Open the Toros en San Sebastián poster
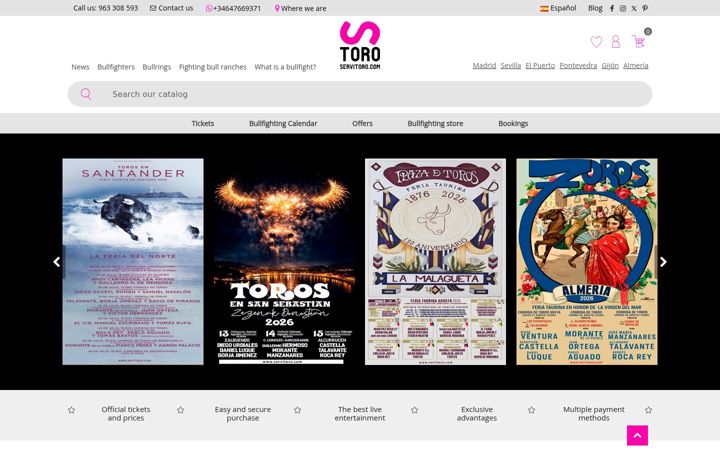 (x=284, y=262)
